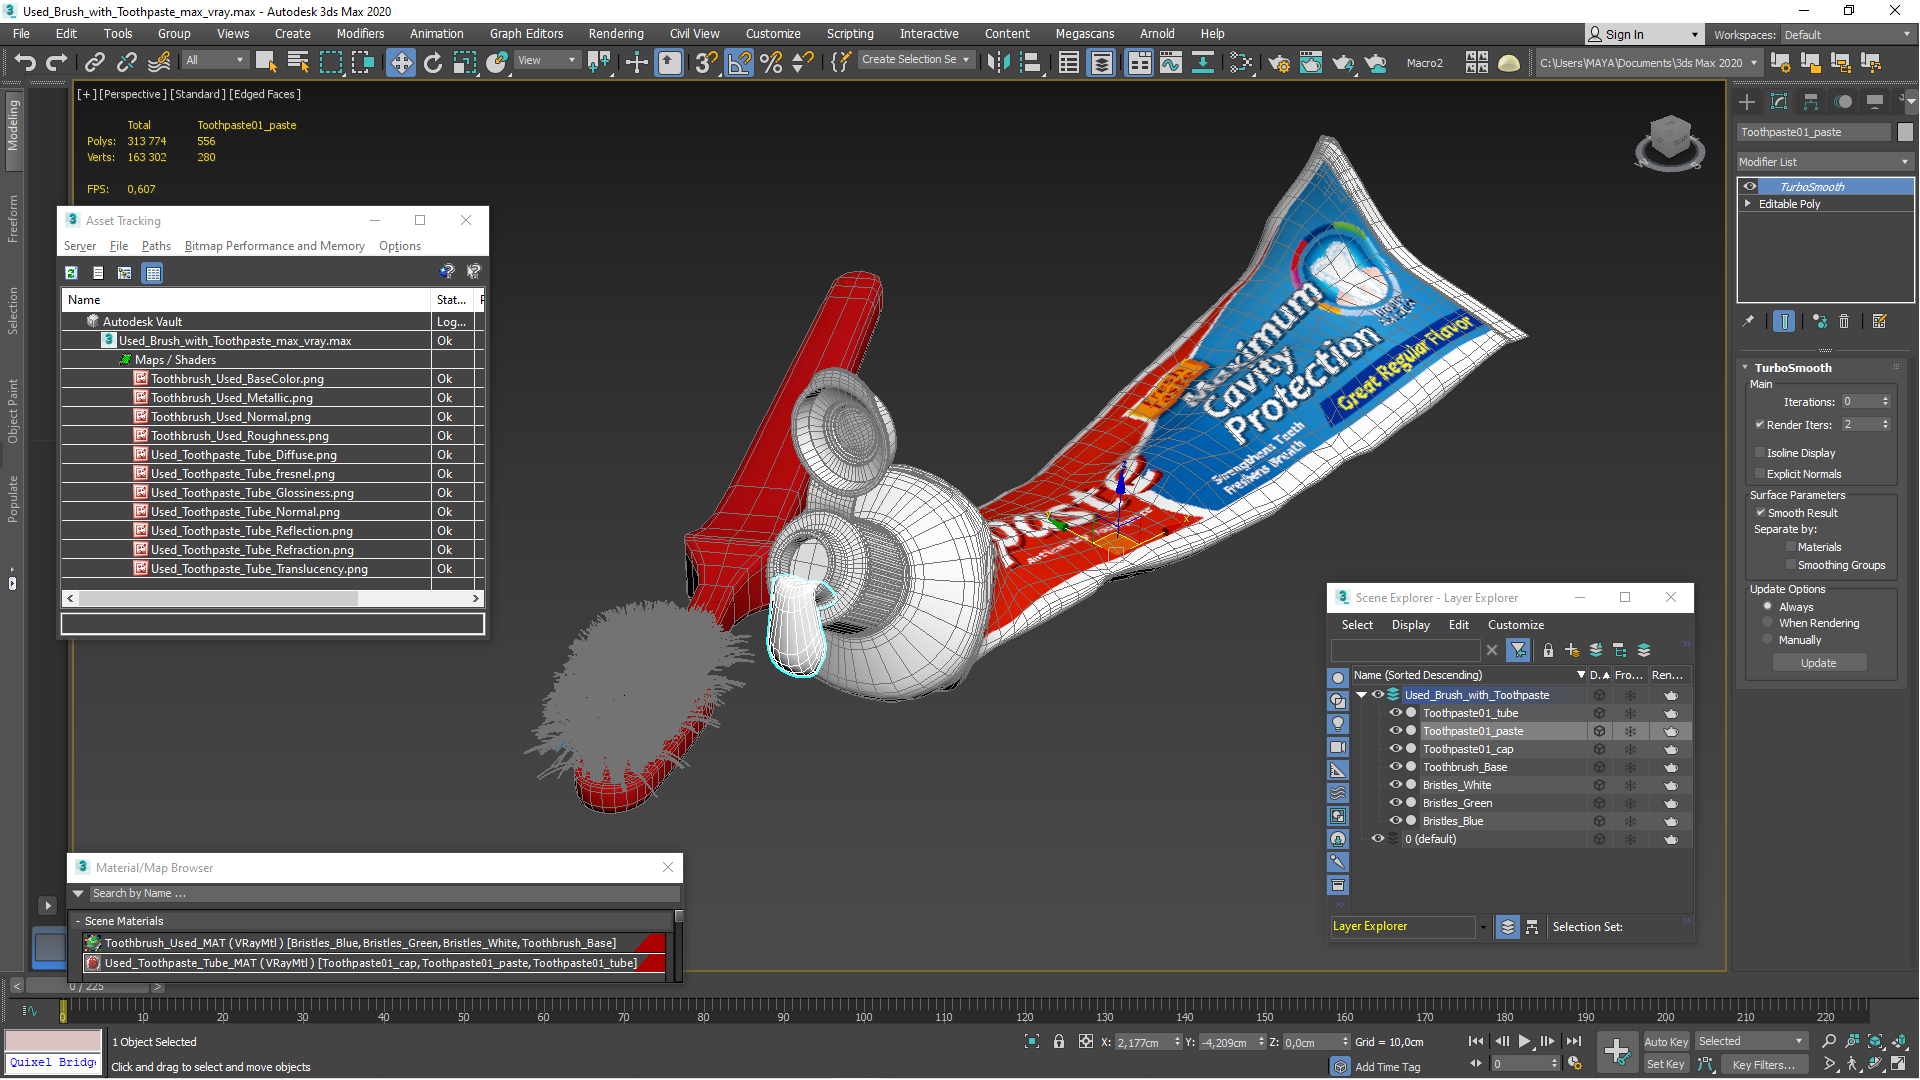Click Table View icon in Asset Tracking
This screenshot has height=1080, width=1920.
tap(152, 272)
